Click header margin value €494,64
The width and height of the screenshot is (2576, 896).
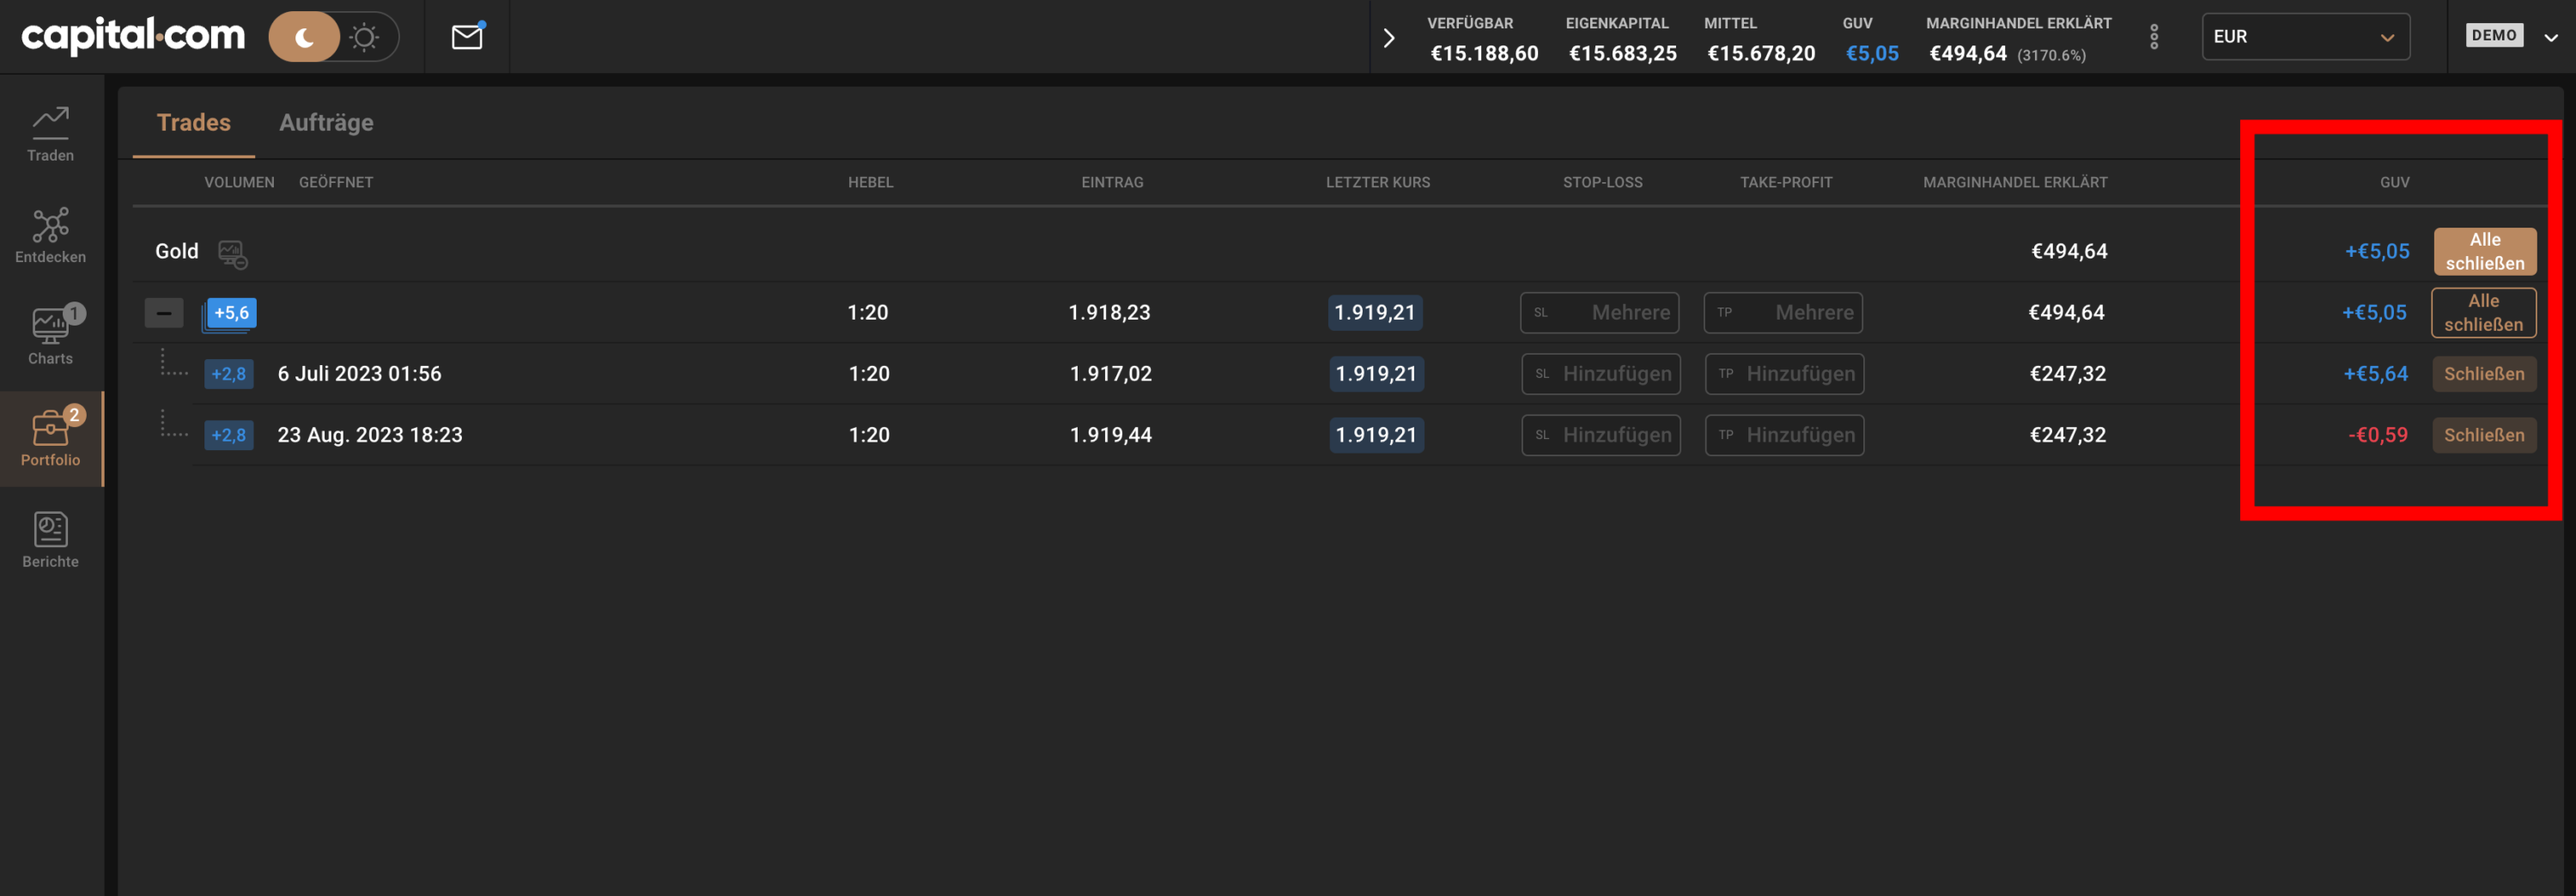point(1968,54)
